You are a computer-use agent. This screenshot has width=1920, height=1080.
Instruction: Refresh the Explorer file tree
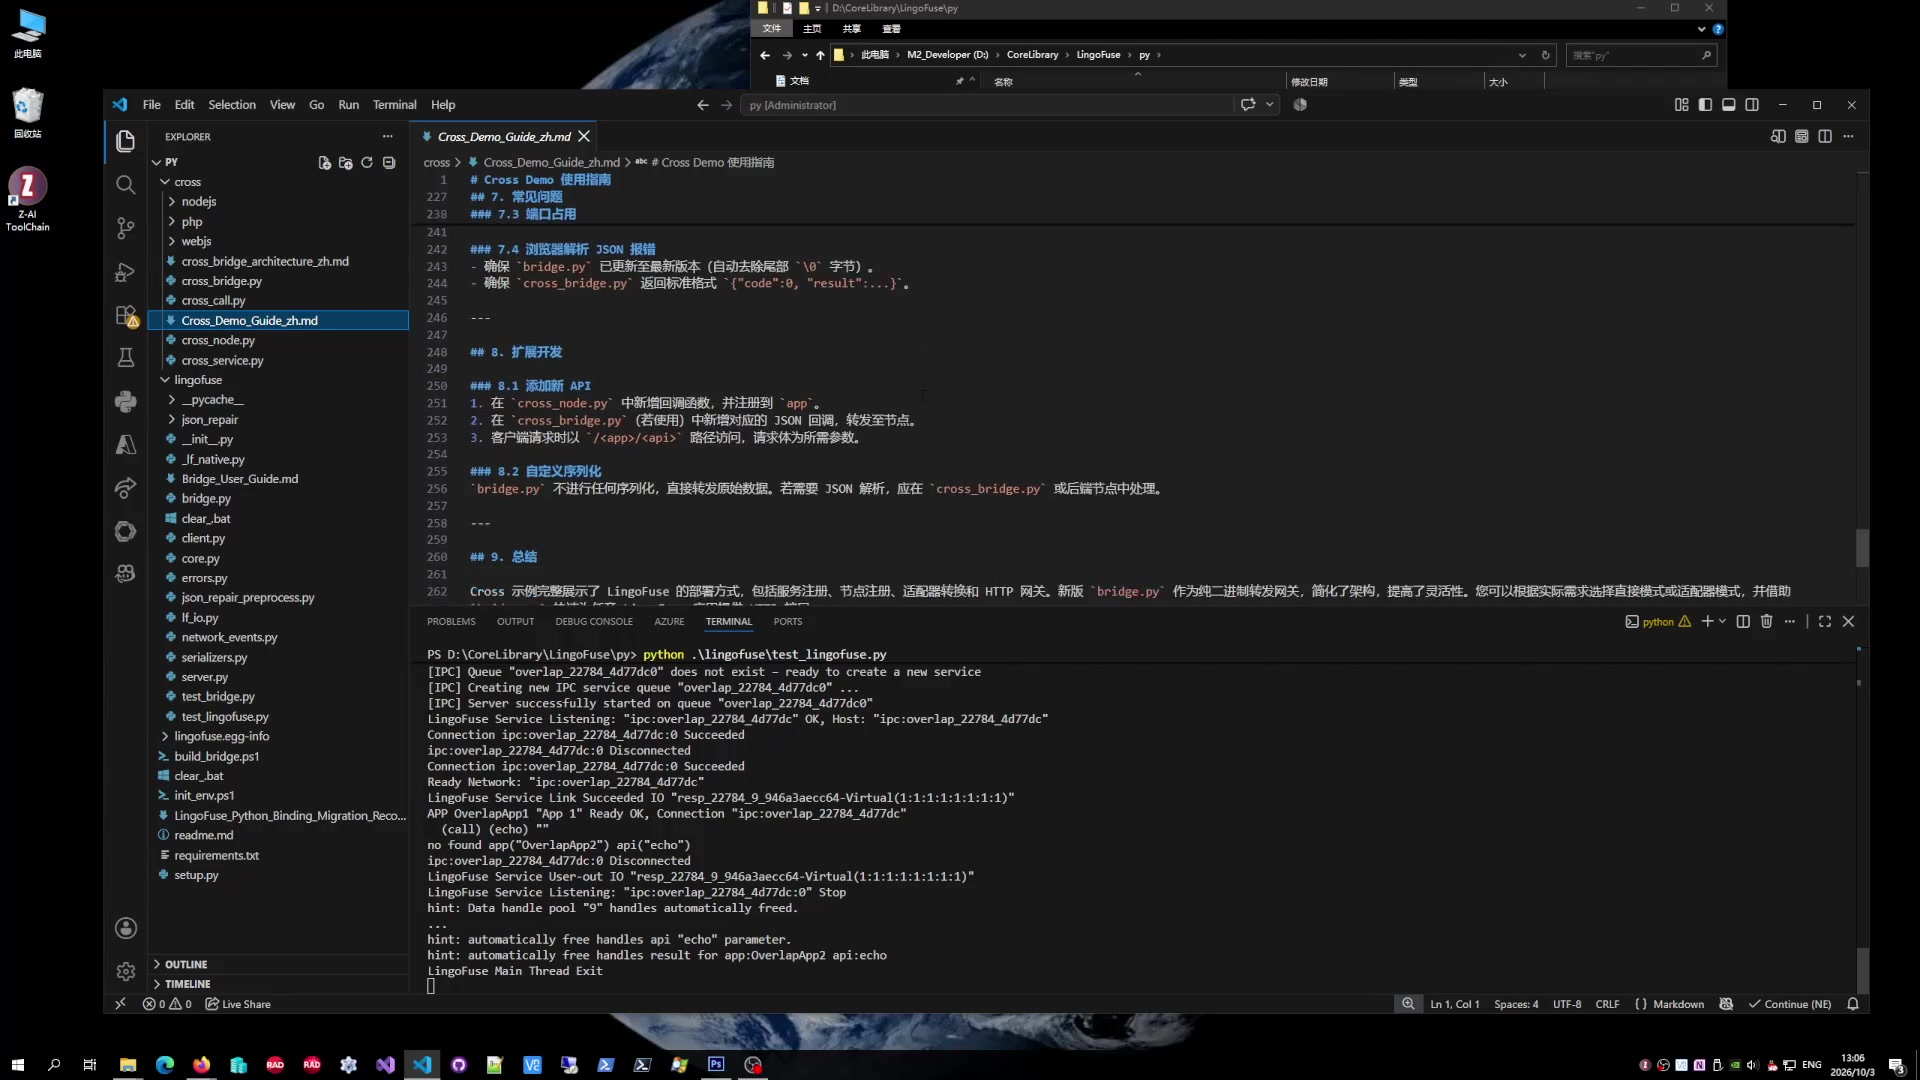[367, 162]
